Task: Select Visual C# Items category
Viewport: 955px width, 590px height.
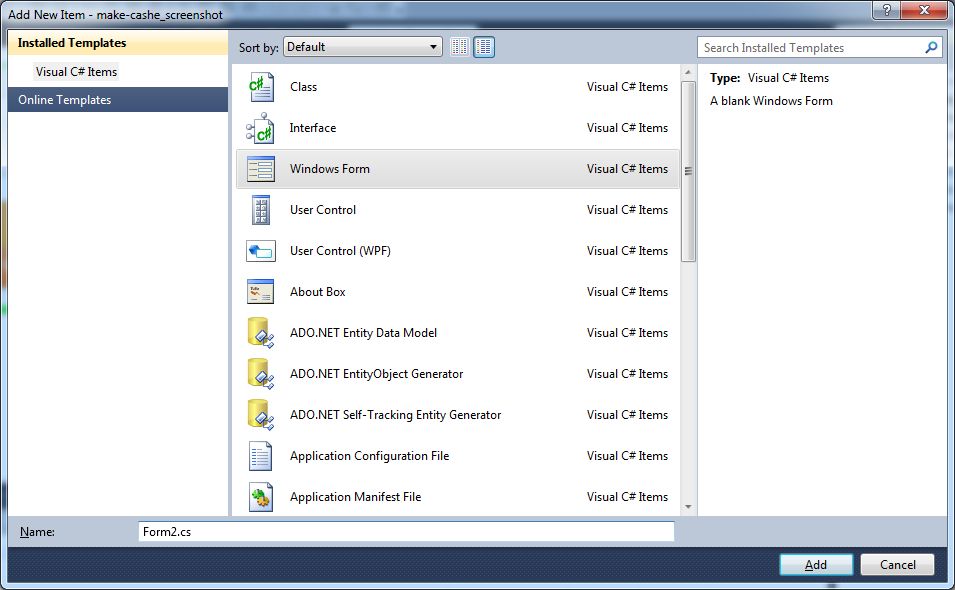Action: 76,72
